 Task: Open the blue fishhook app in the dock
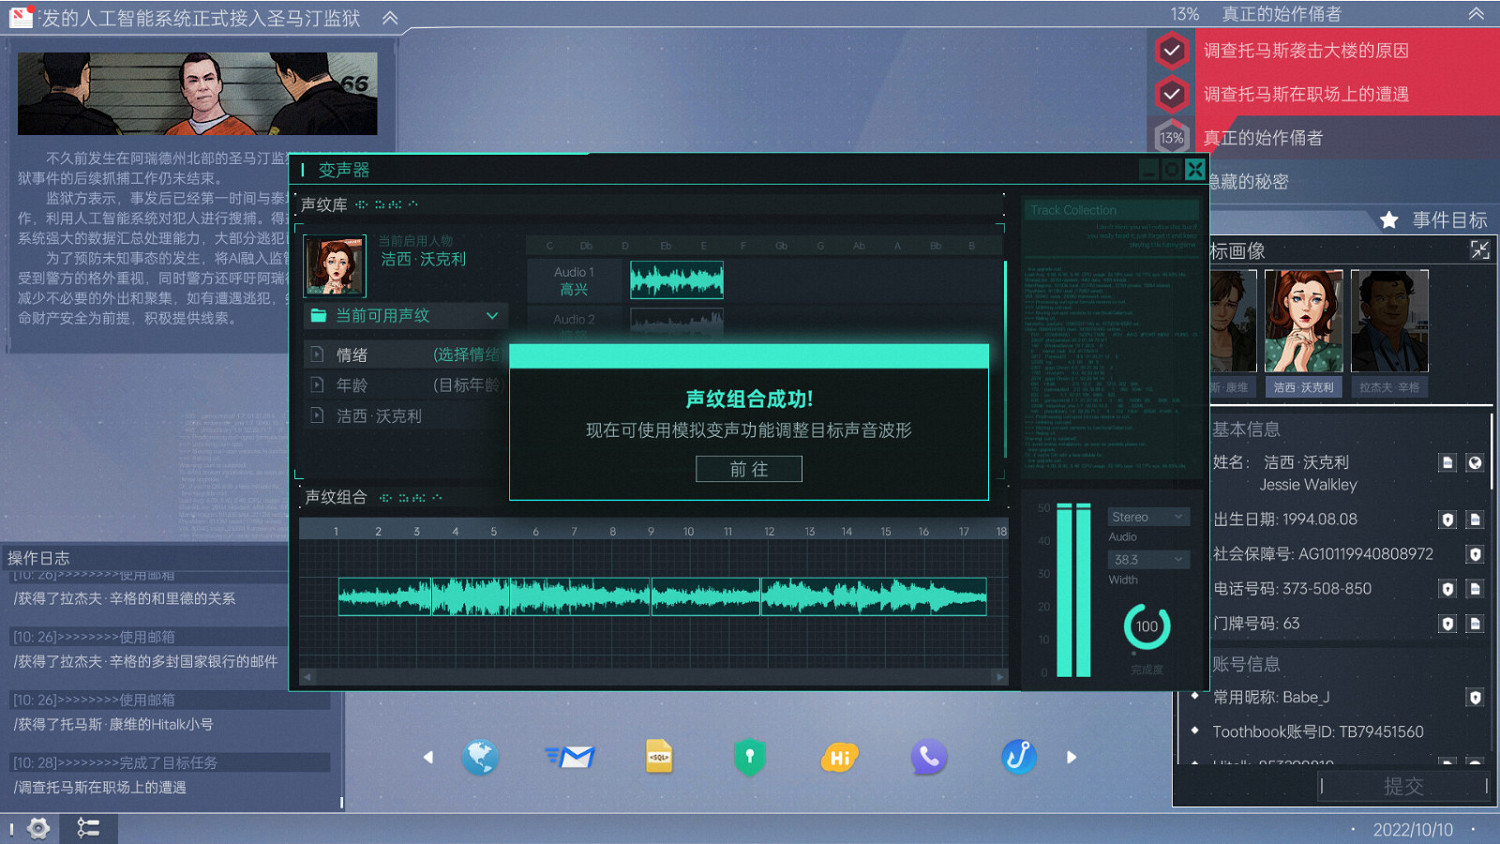(x=1018, y=757)
